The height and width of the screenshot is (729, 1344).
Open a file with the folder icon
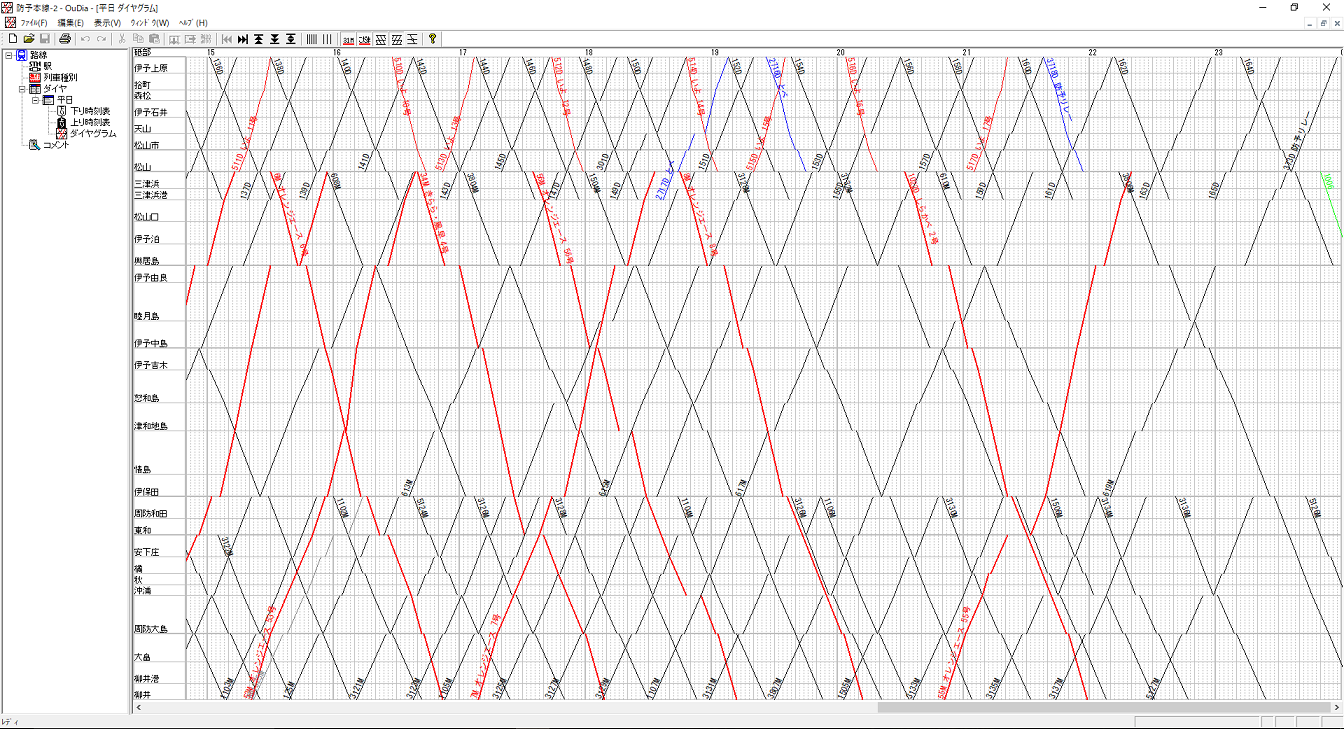coord(29,39)
